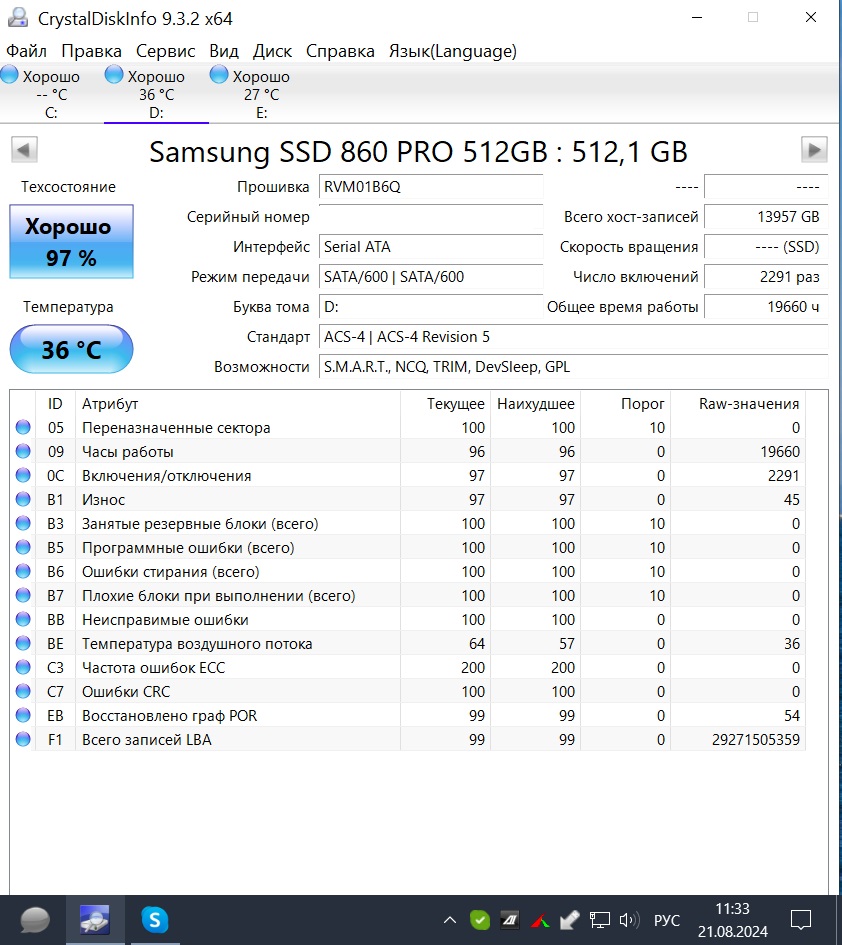Click the Стандарт ACS-4 field
Viewport: 842px width, 945px height.
click(573, 337)
